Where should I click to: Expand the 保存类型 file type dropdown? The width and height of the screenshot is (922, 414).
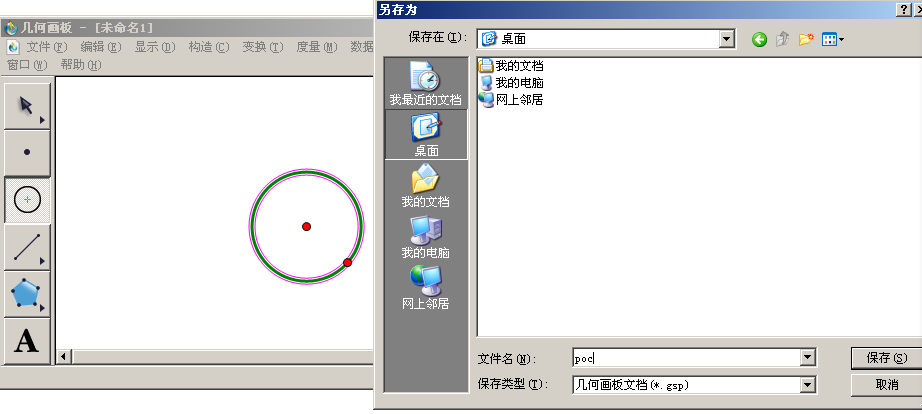point(807,384)
